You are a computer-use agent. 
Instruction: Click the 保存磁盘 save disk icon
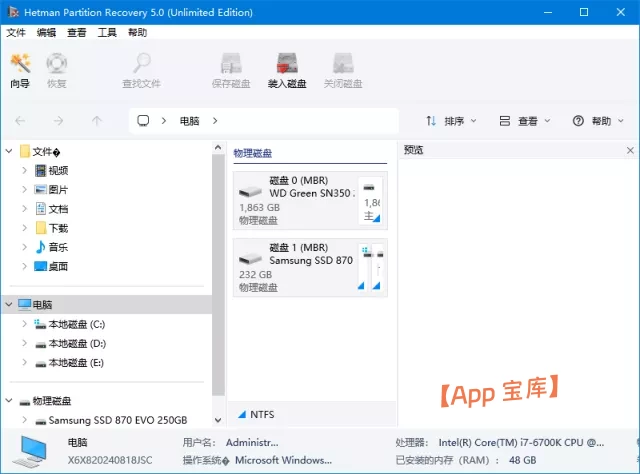click(231, 70)
